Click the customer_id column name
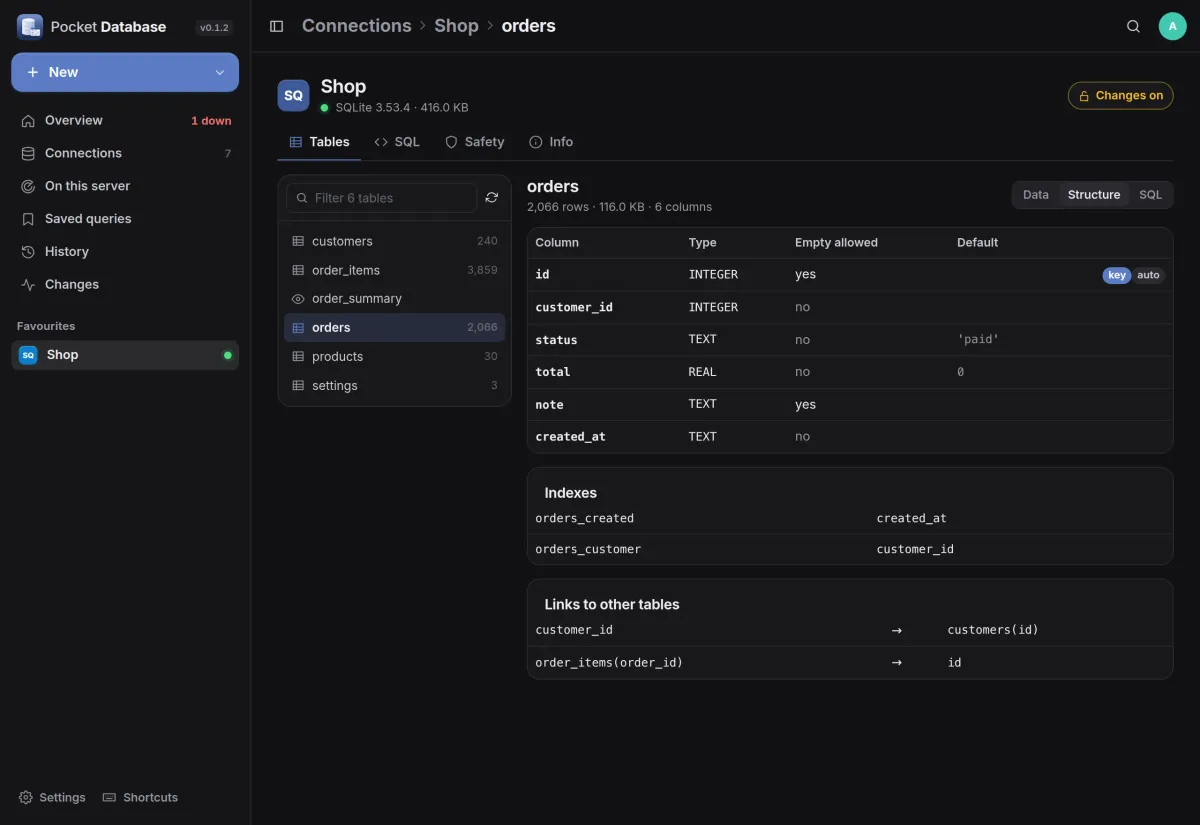Viewport: 1200px width, 825px height. (574, 307)
